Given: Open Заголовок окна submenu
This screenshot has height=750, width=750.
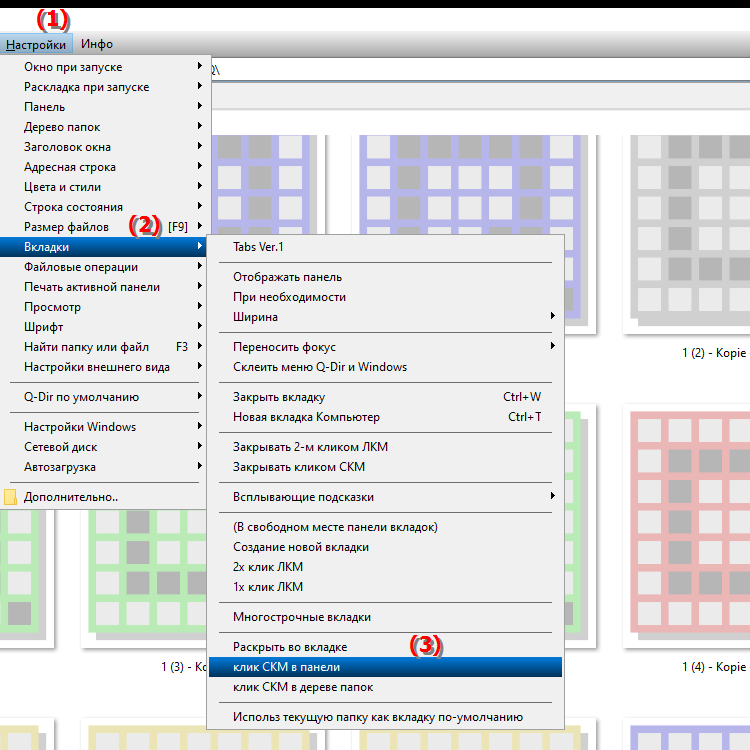Looking at the screenshot, I should click(104, 147).
